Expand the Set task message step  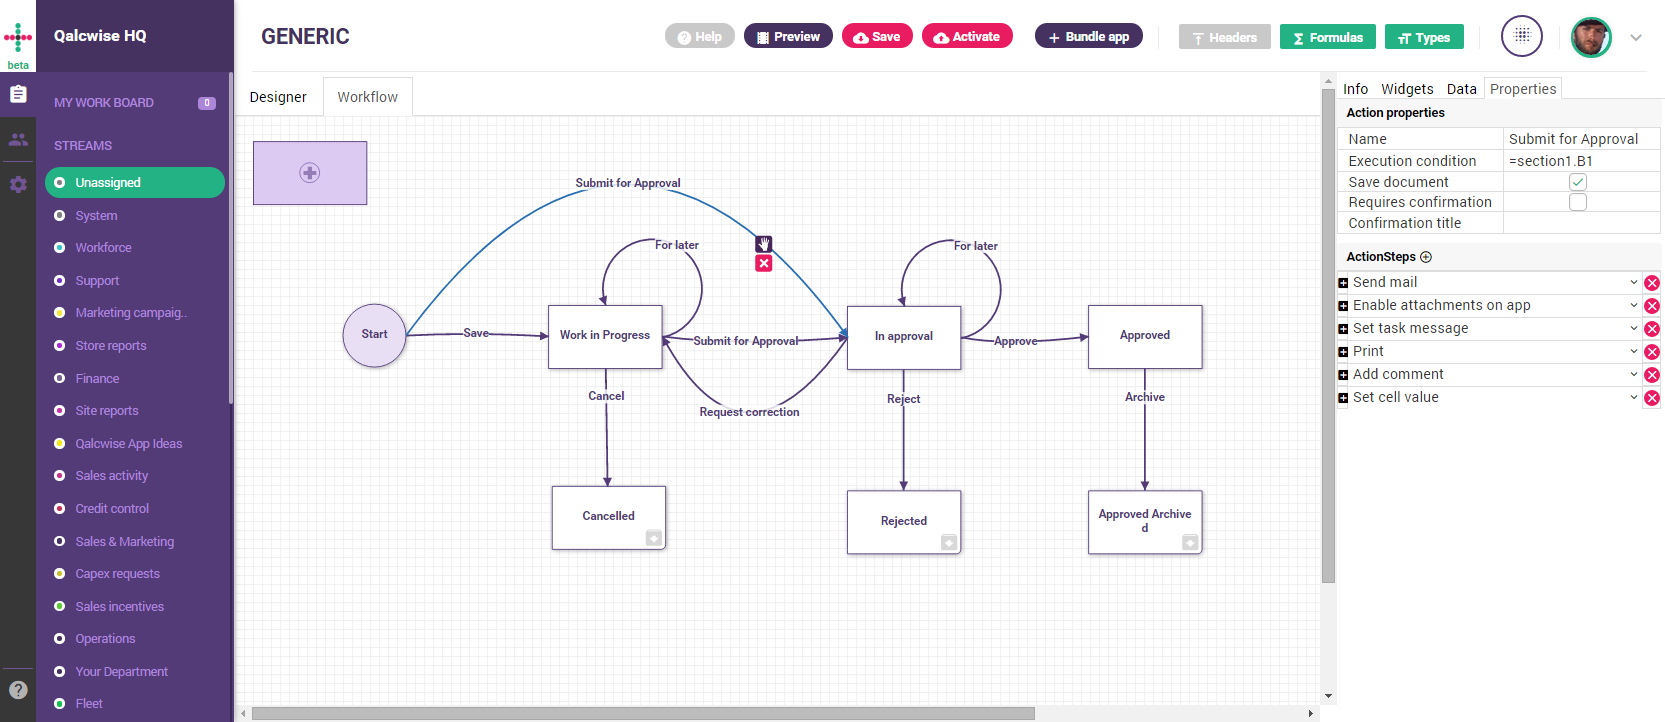(1343, 329)
